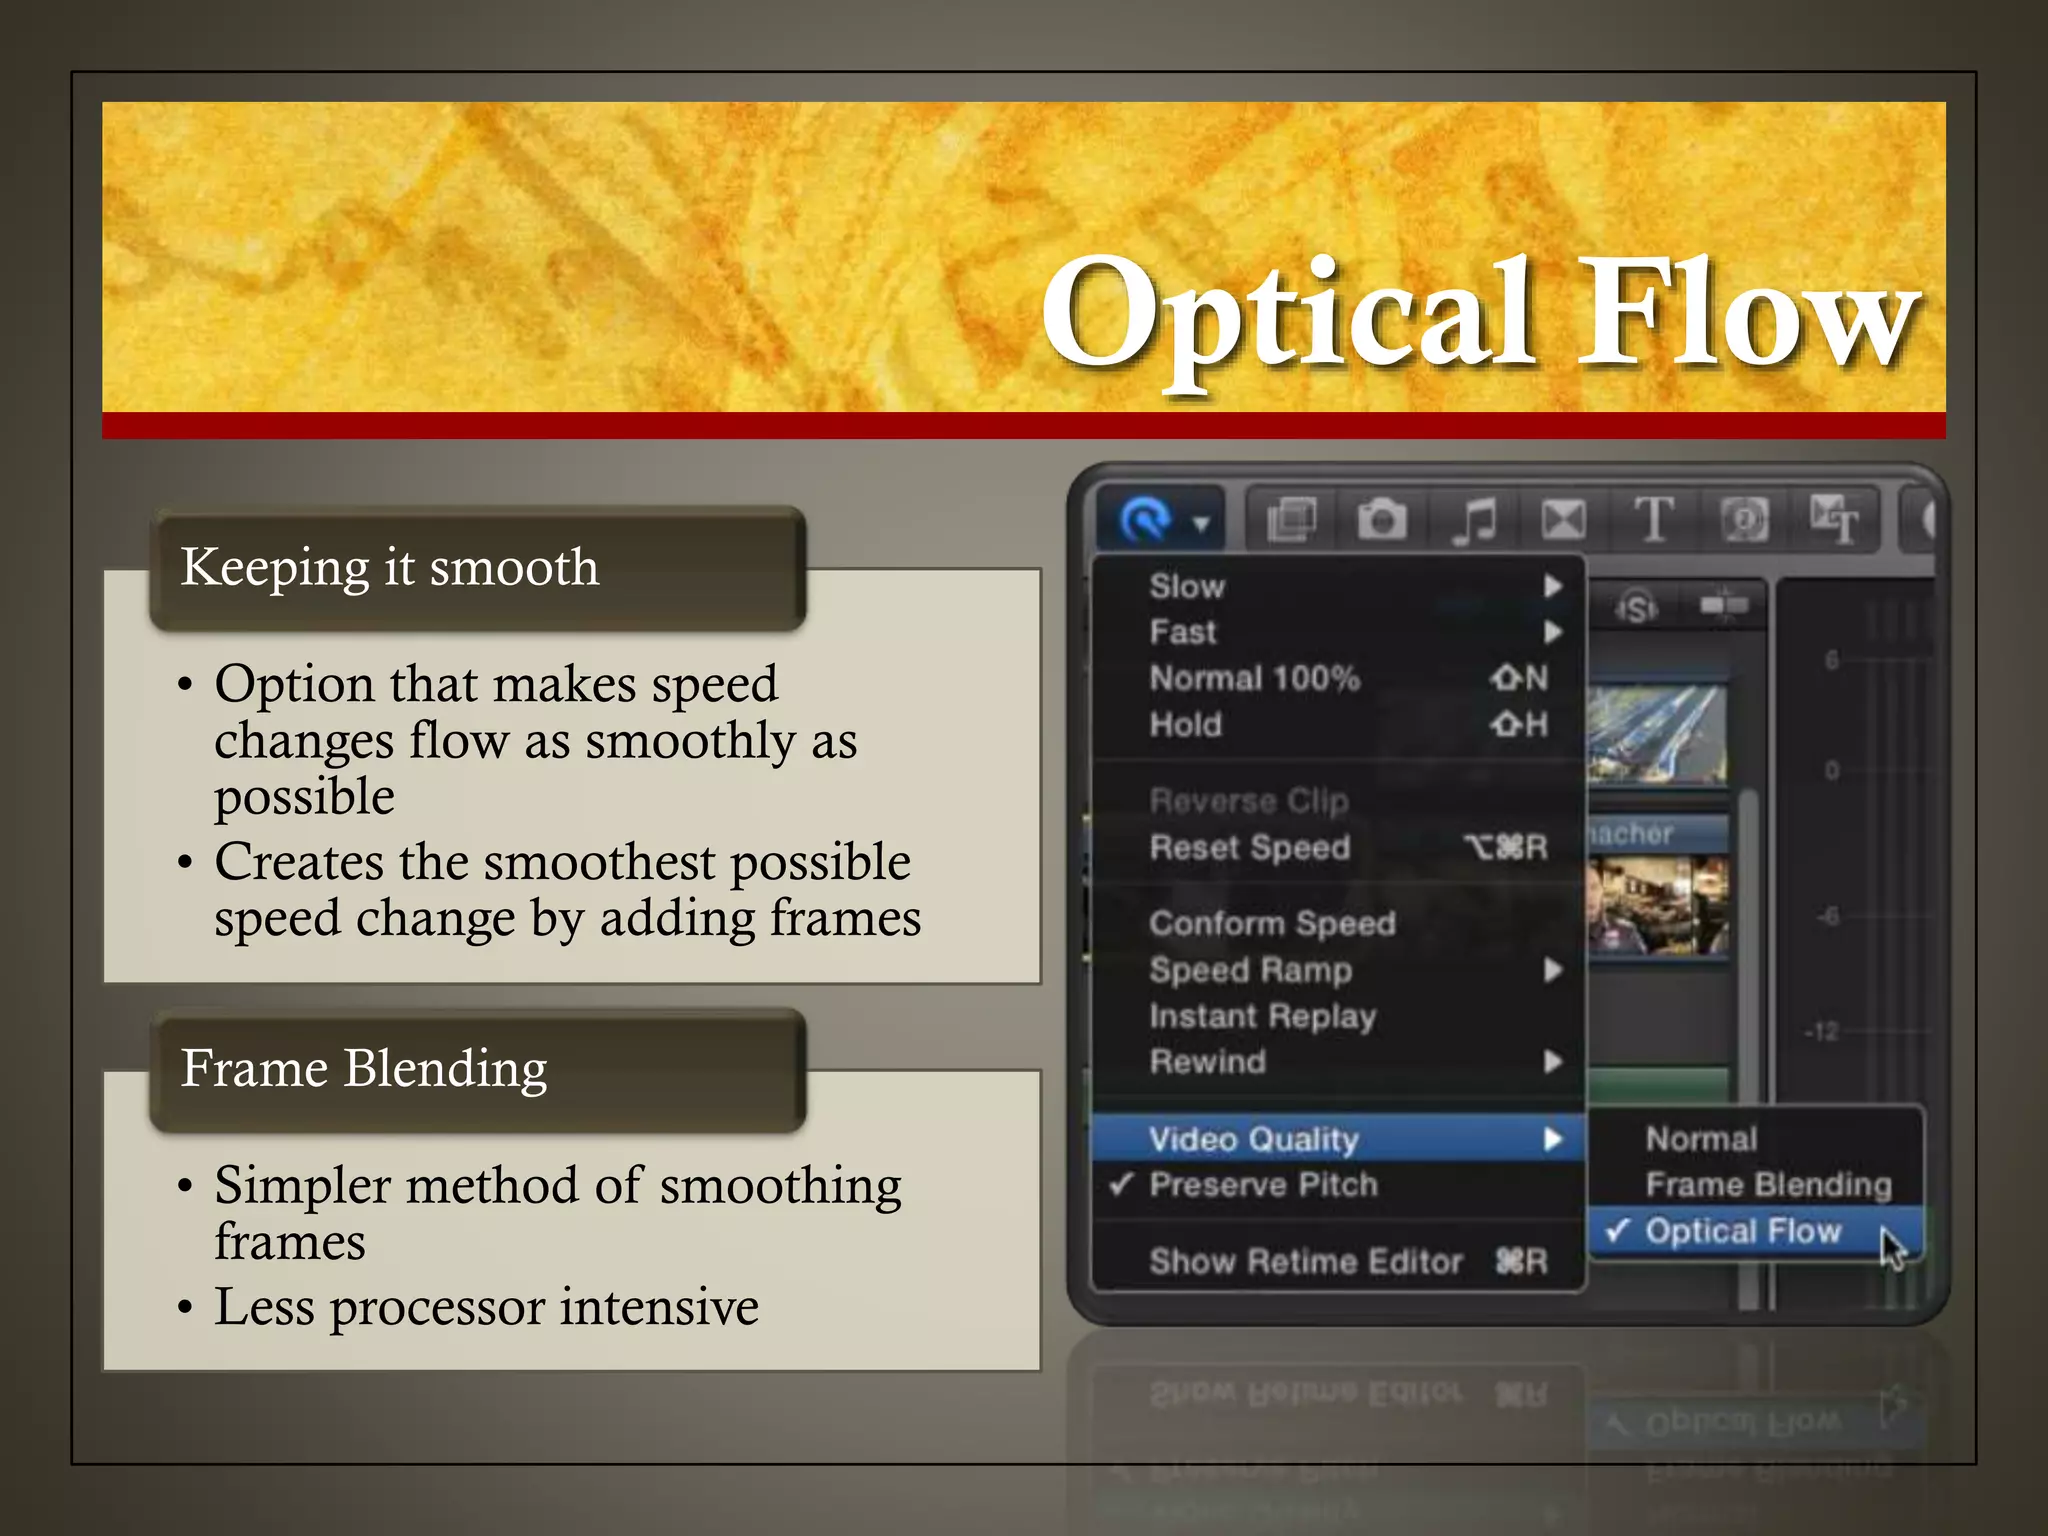
Task: Expand the Slow submenu
Action: click(x=1340, y=586)
